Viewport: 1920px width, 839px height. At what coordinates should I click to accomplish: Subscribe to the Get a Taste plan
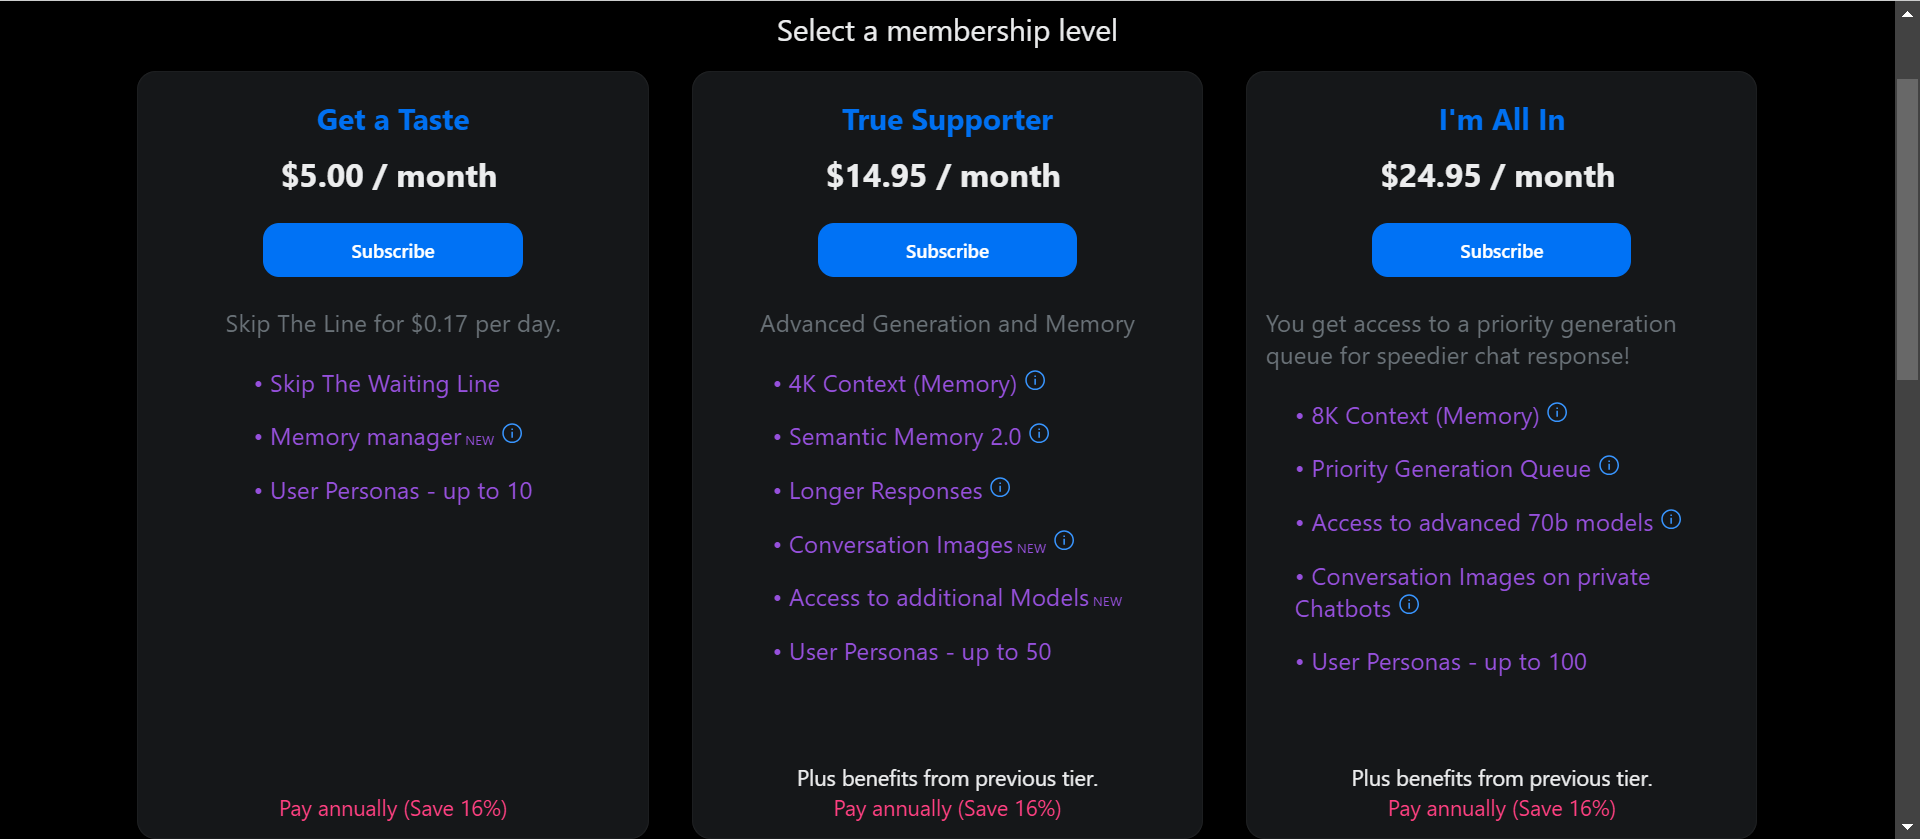(393, 251)
